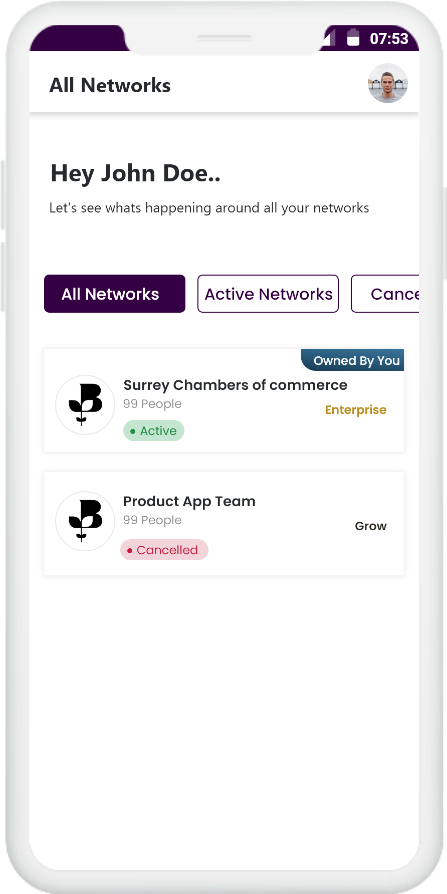Tap the Owned By You badge
This screenshot has width=447, height=894.
pyautogui.click(x=352, y=360)
